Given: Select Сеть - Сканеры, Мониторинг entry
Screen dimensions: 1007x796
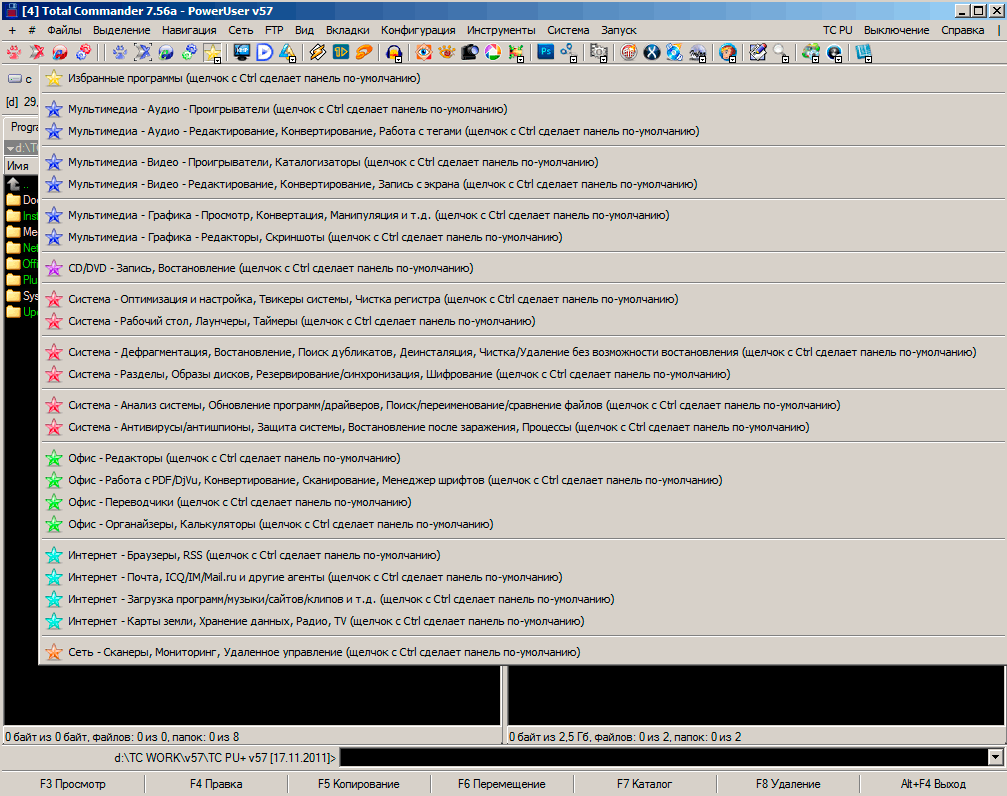Looking at the screenshot, I should tap(324, 652).
